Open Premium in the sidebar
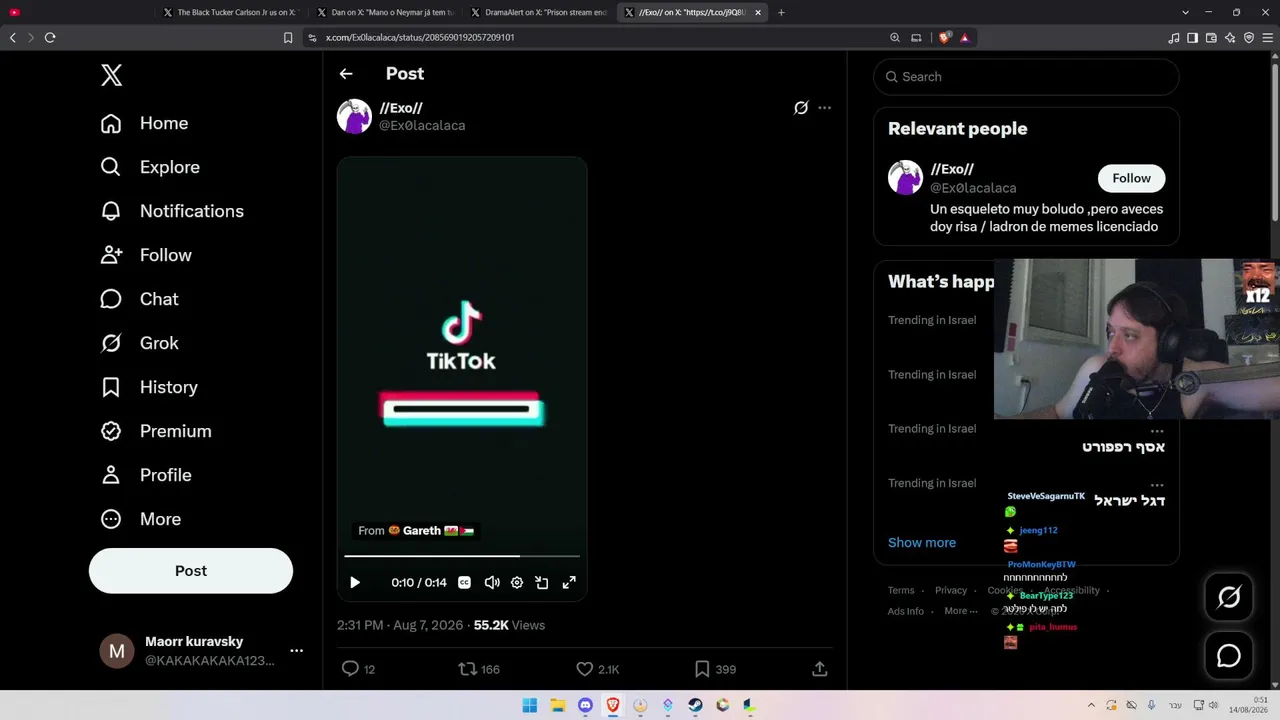Image resolution: width=1280 pixels, height=720 pixels. pyautogui.click(x=156, y=431)
